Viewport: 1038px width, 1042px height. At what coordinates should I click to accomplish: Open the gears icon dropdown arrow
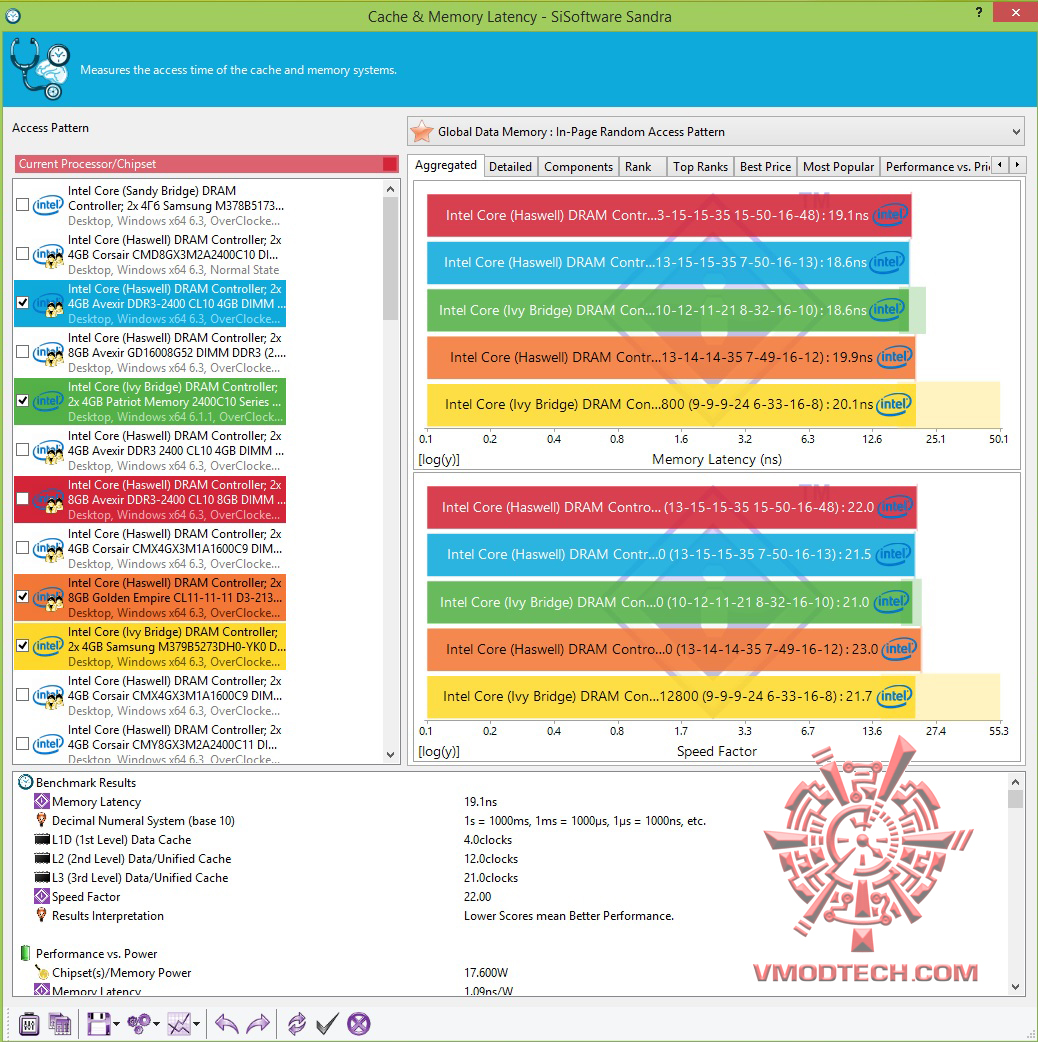pyautogui.click(x=156, y=1024)
